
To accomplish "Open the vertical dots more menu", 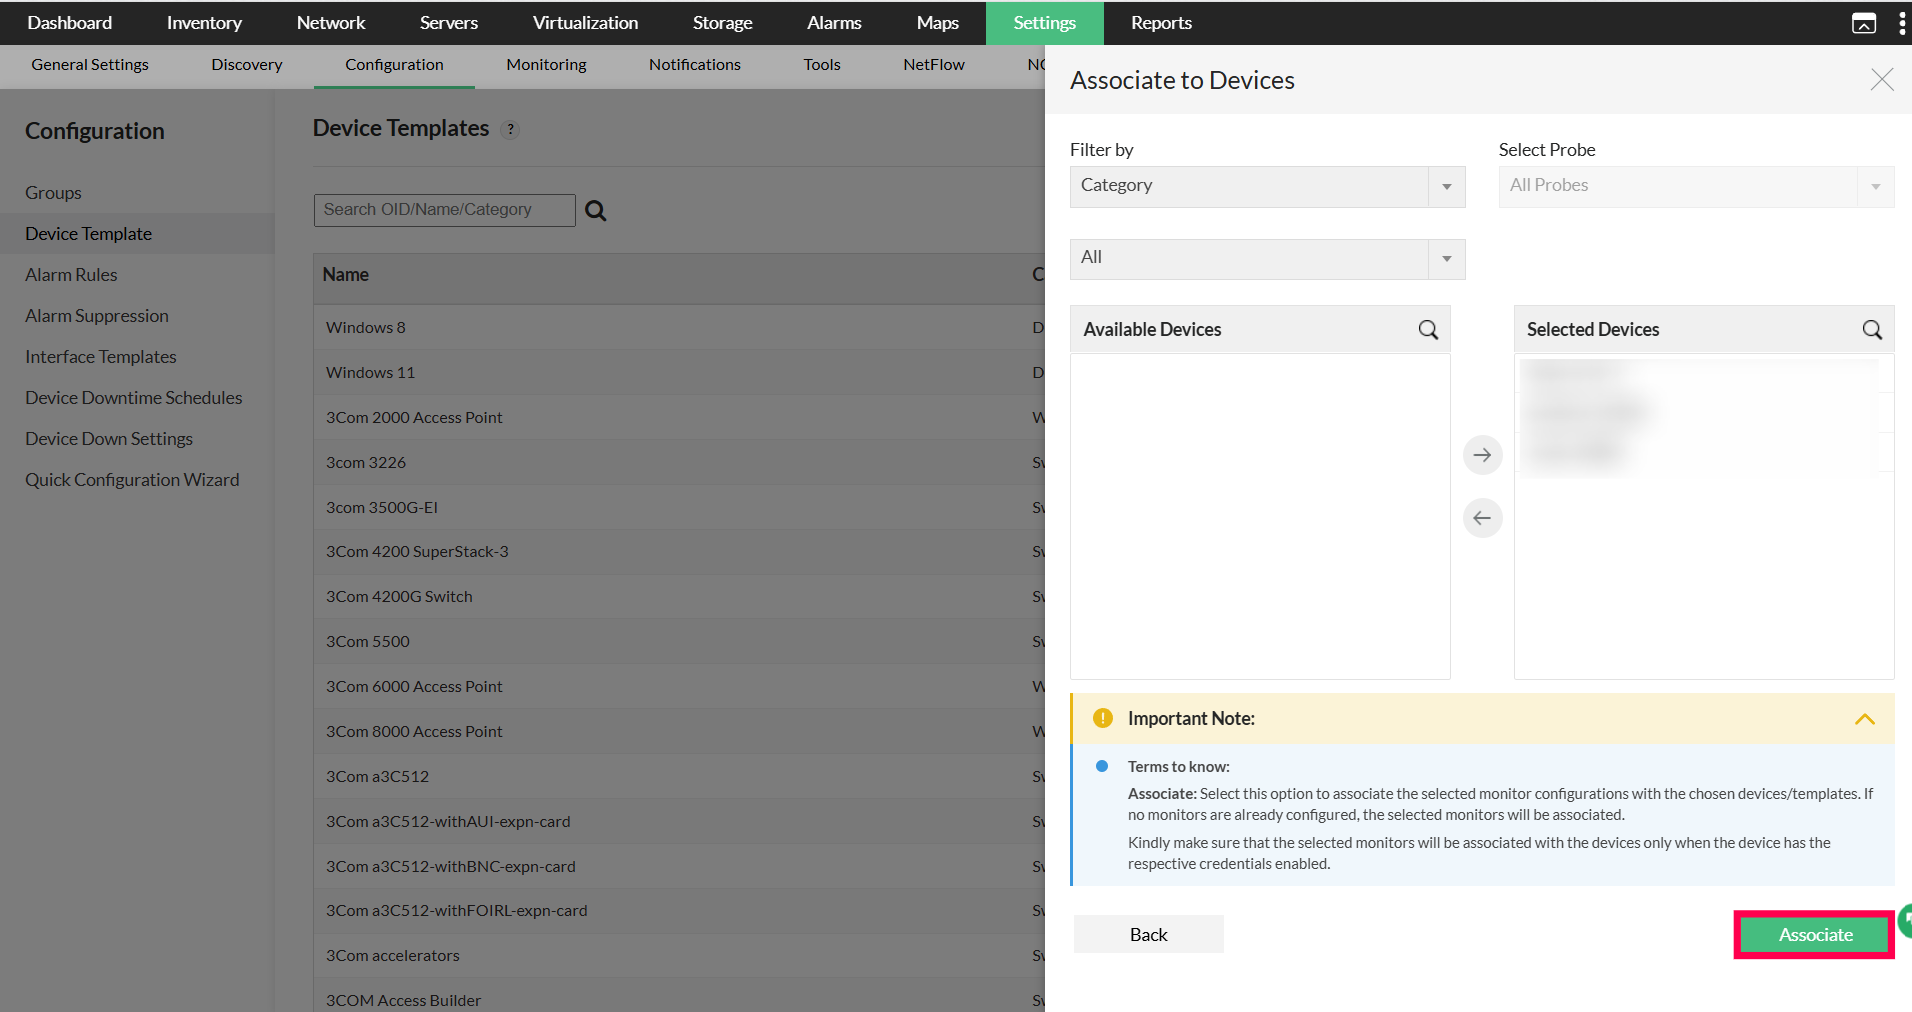I will (1901, 23).
